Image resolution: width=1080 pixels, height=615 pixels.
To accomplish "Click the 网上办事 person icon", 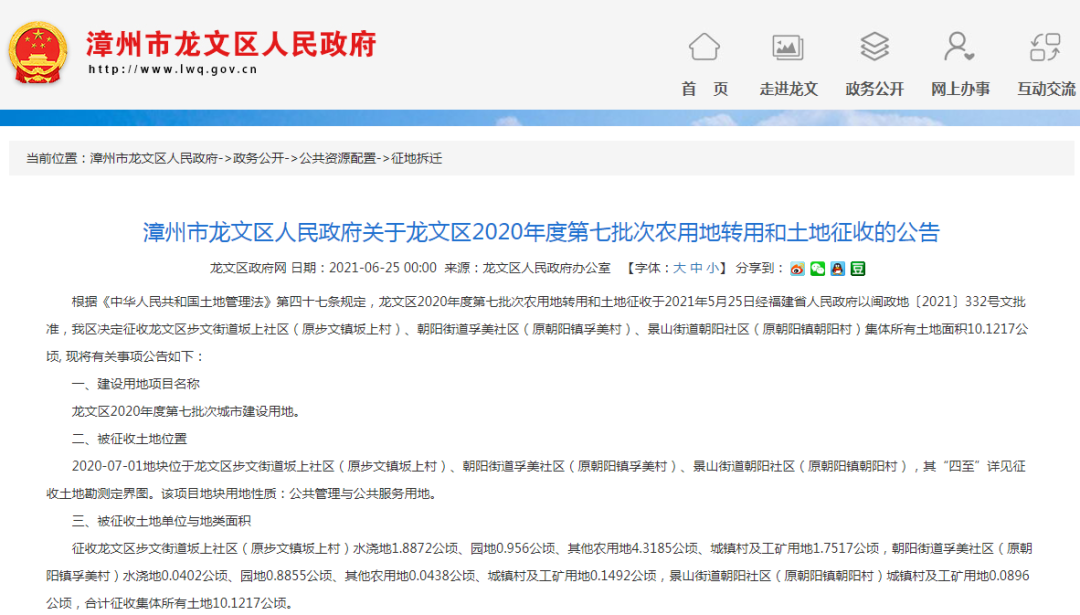I will pos(959,47).
